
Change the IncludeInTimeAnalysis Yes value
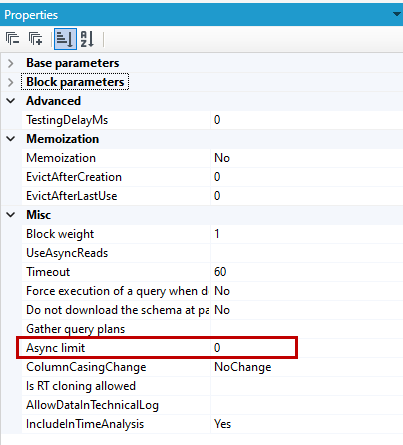(x=307, y=424)
